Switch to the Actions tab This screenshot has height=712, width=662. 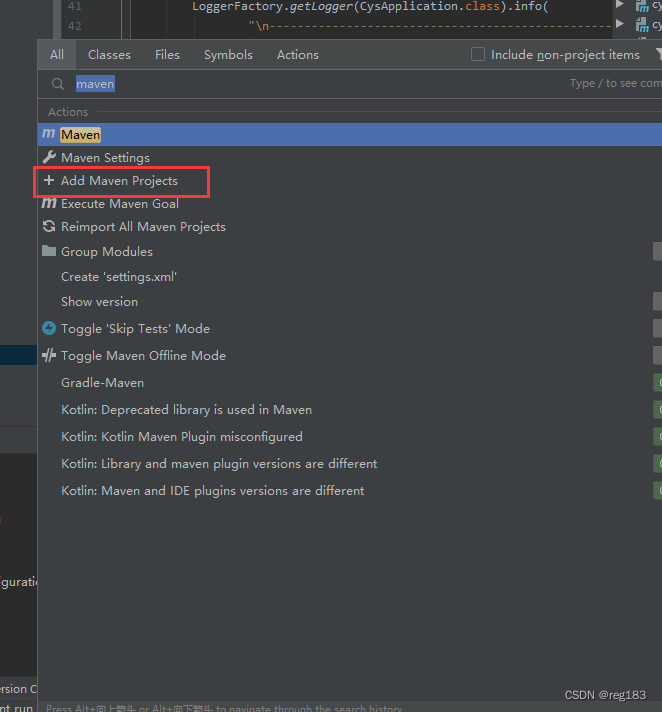tap(298, 55)
